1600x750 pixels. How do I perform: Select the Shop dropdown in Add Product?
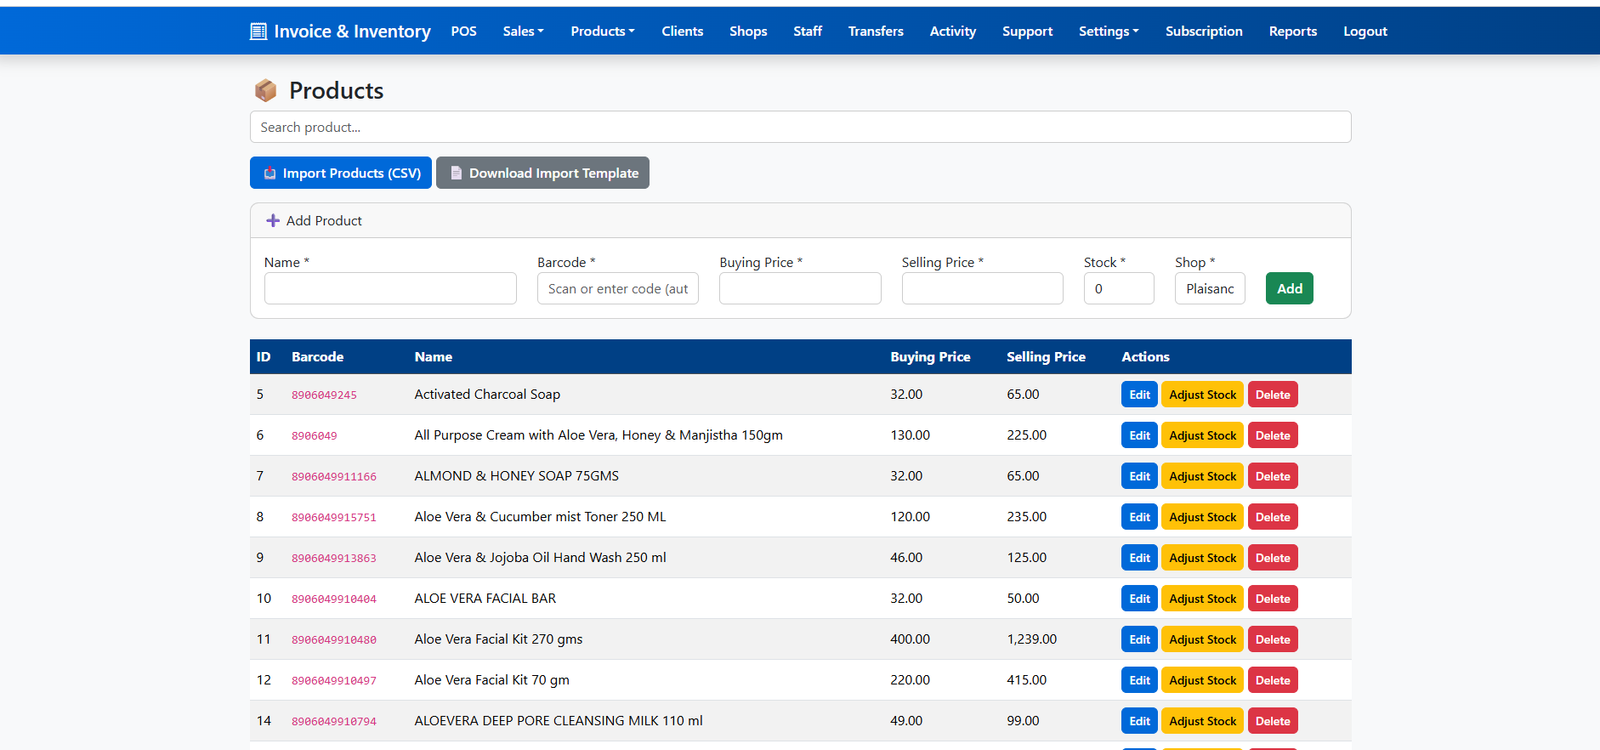[1209, 289]
